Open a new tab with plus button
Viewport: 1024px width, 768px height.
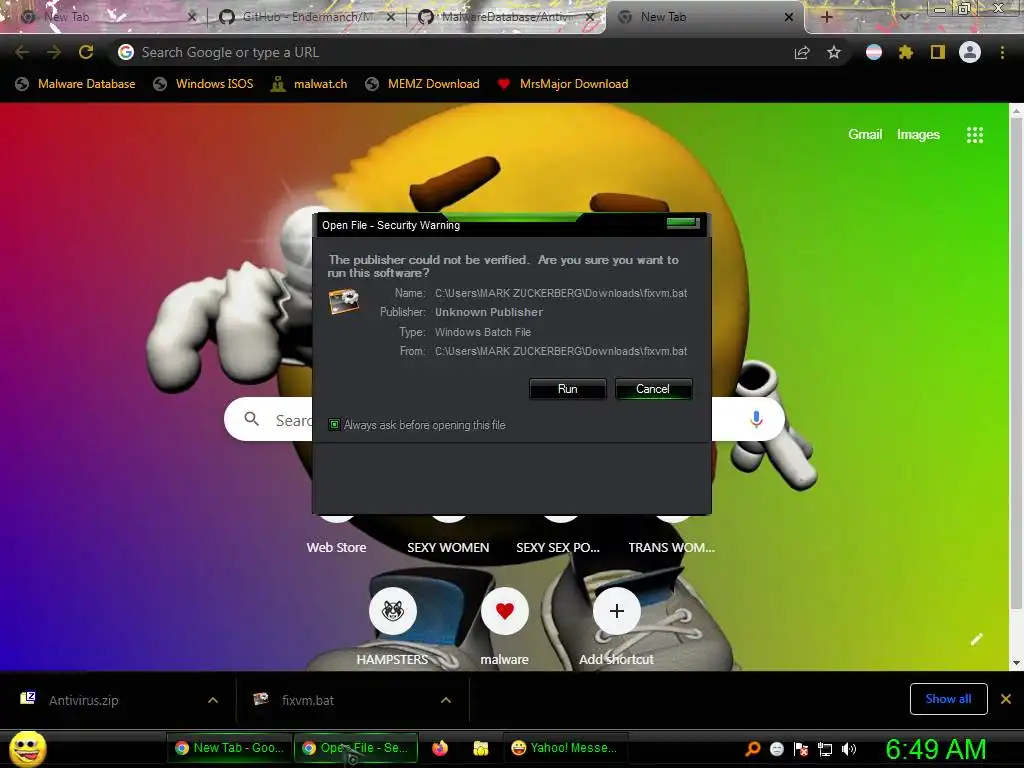pos(826,17)
